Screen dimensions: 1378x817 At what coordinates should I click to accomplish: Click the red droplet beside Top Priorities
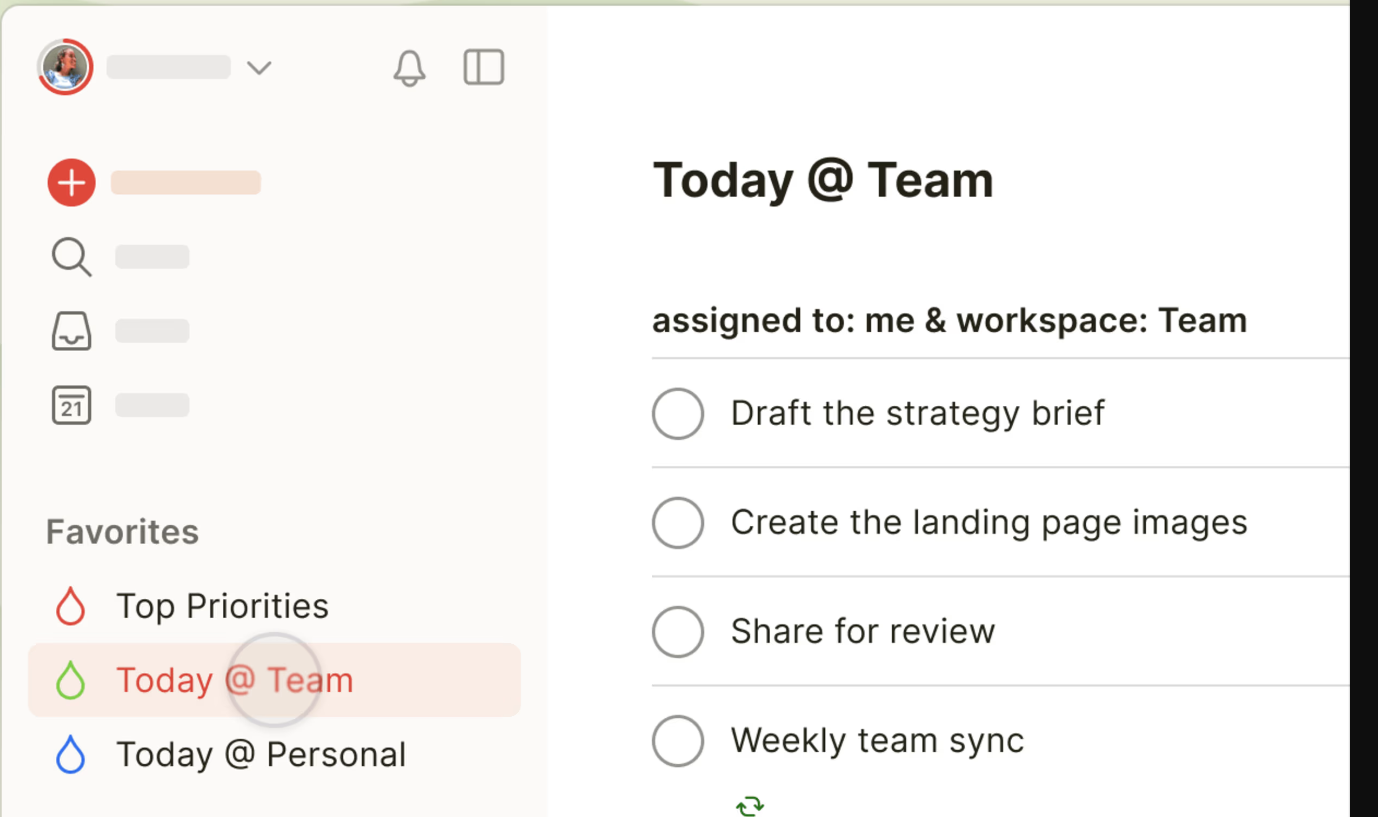(71, 605)
